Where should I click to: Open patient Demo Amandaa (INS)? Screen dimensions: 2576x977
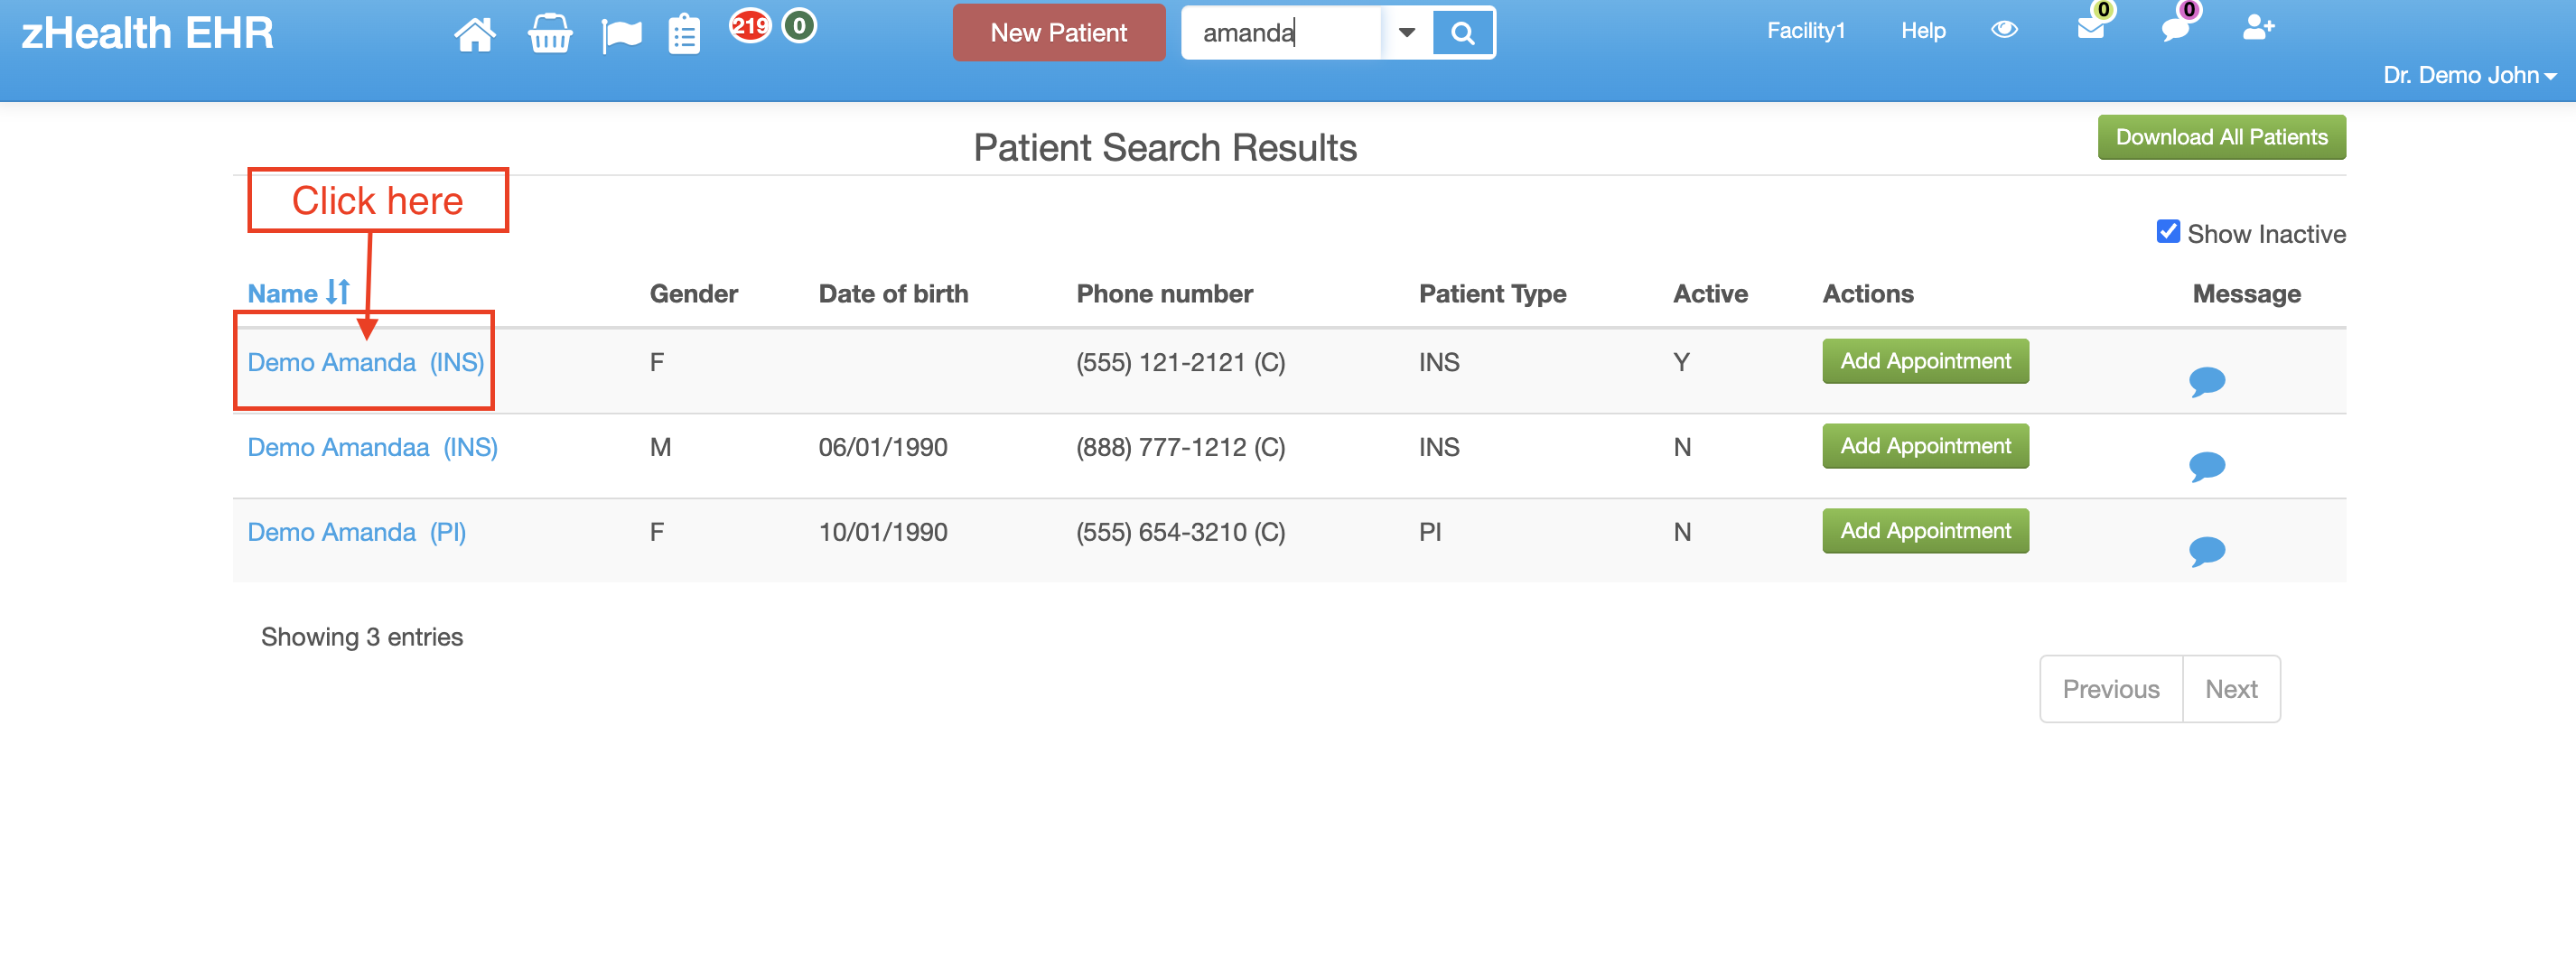[x=372, y=447]
